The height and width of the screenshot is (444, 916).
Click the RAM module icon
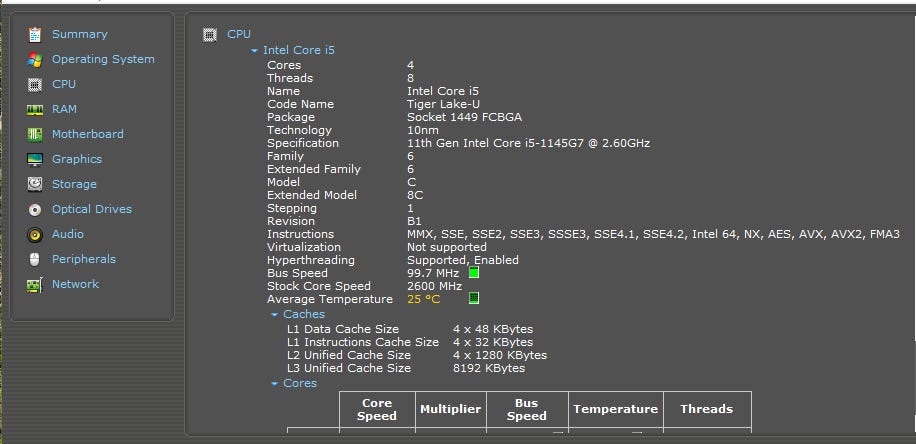pos(35,110)
